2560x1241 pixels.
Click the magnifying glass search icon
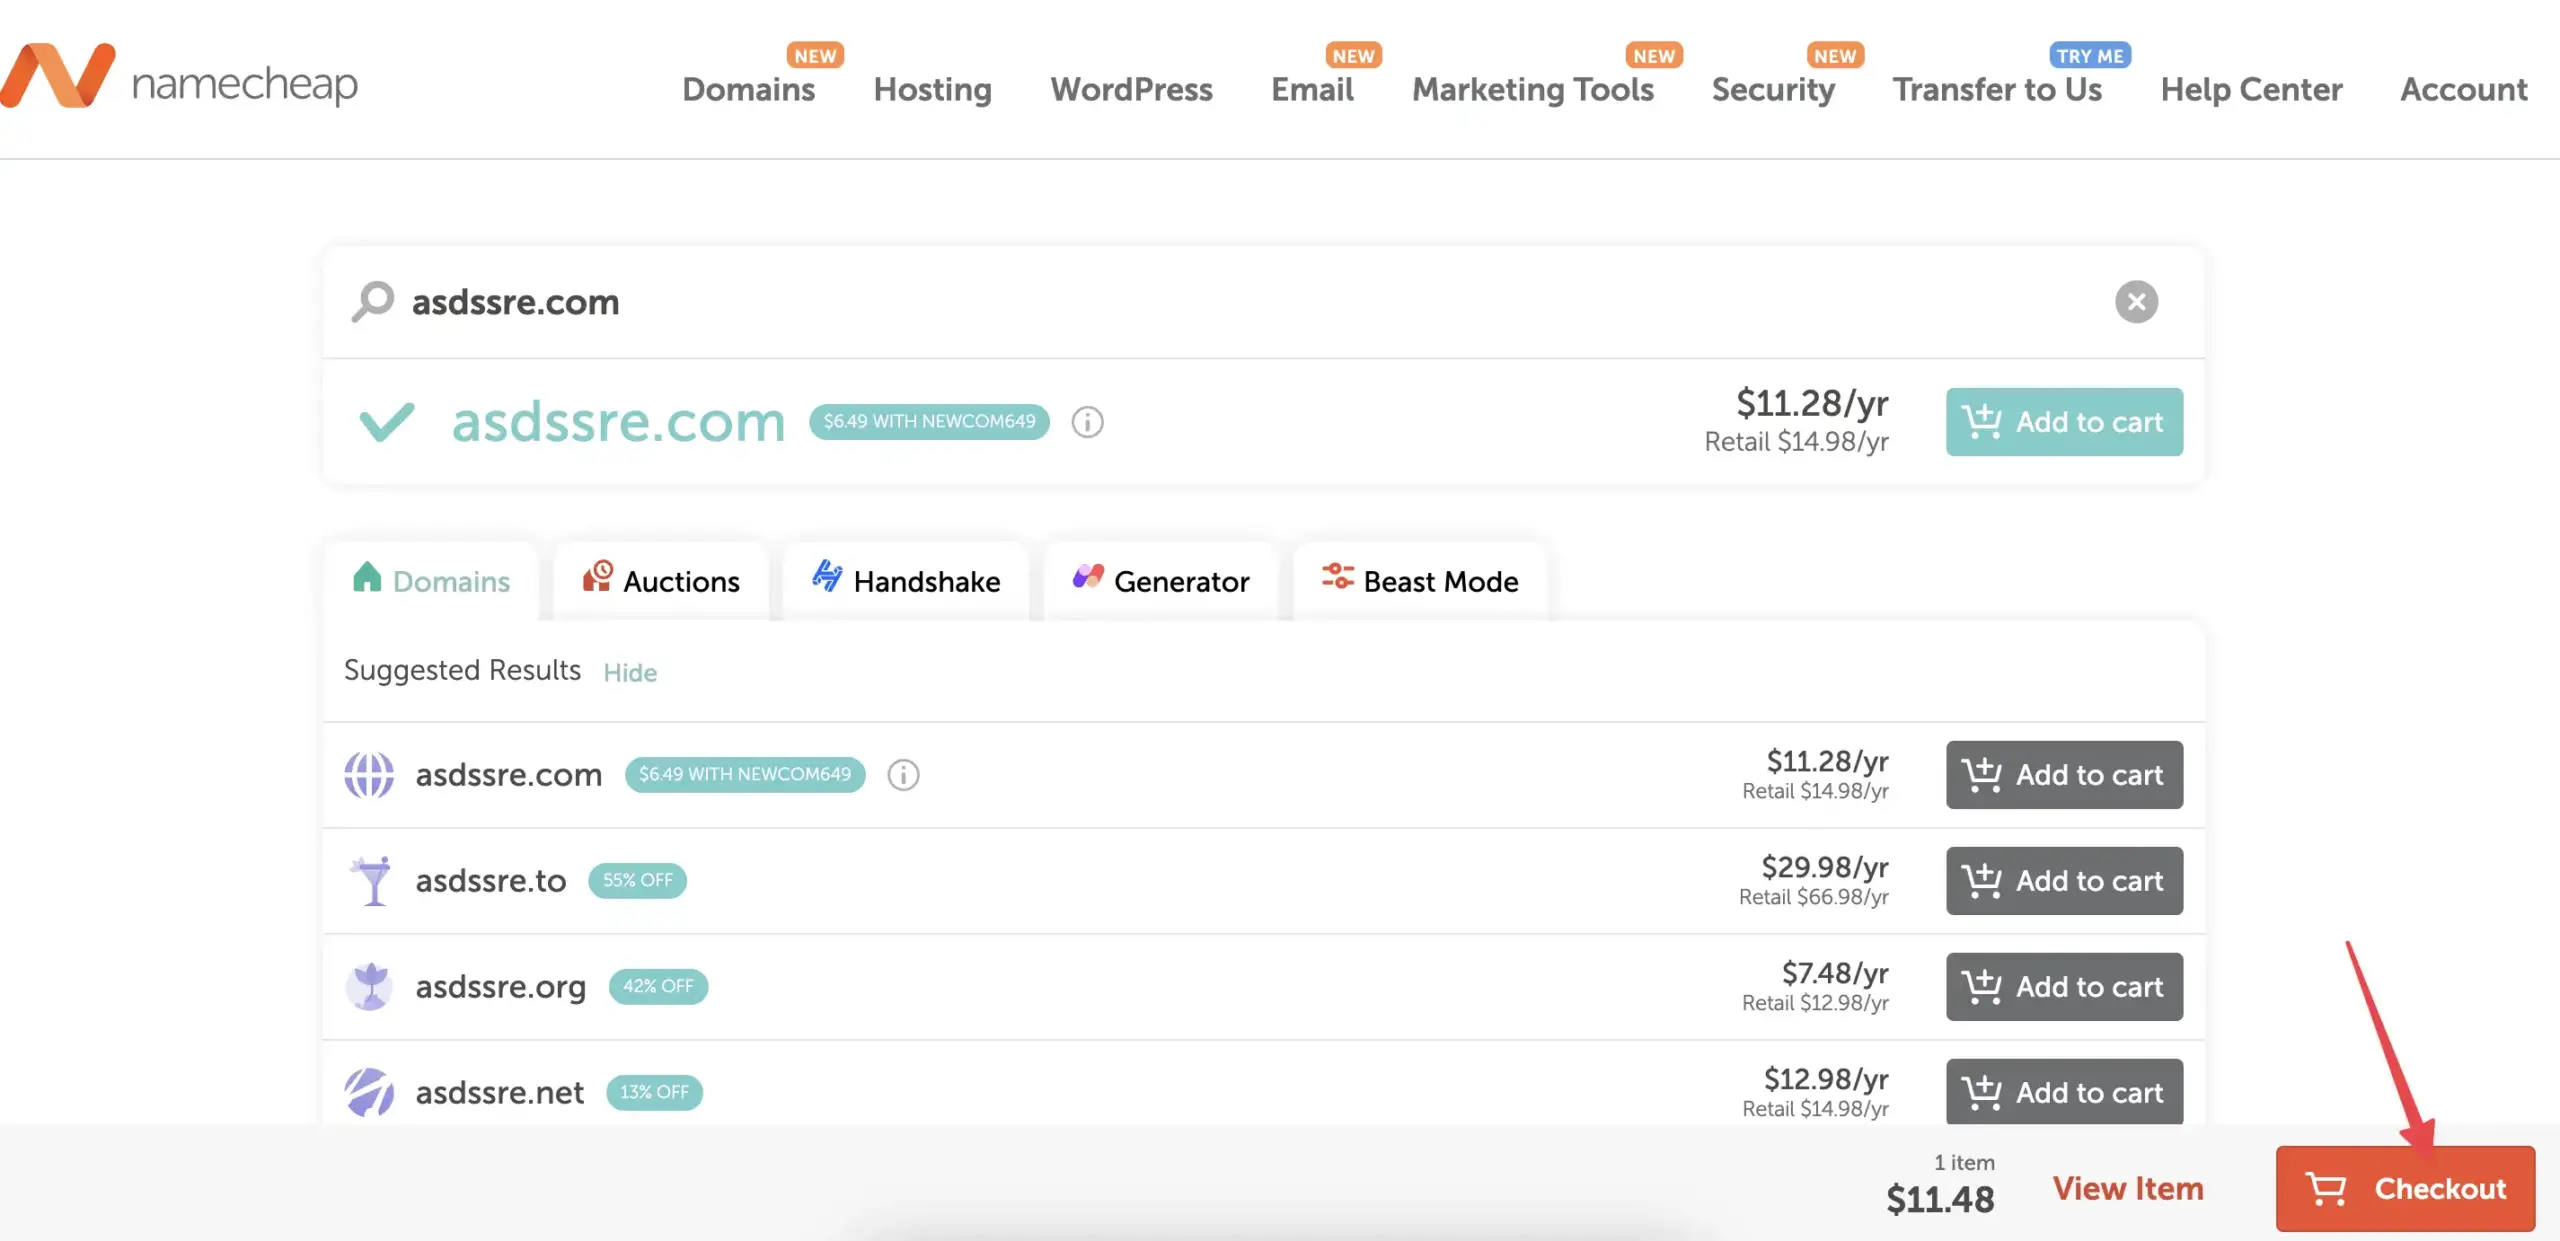click(373, 301)
